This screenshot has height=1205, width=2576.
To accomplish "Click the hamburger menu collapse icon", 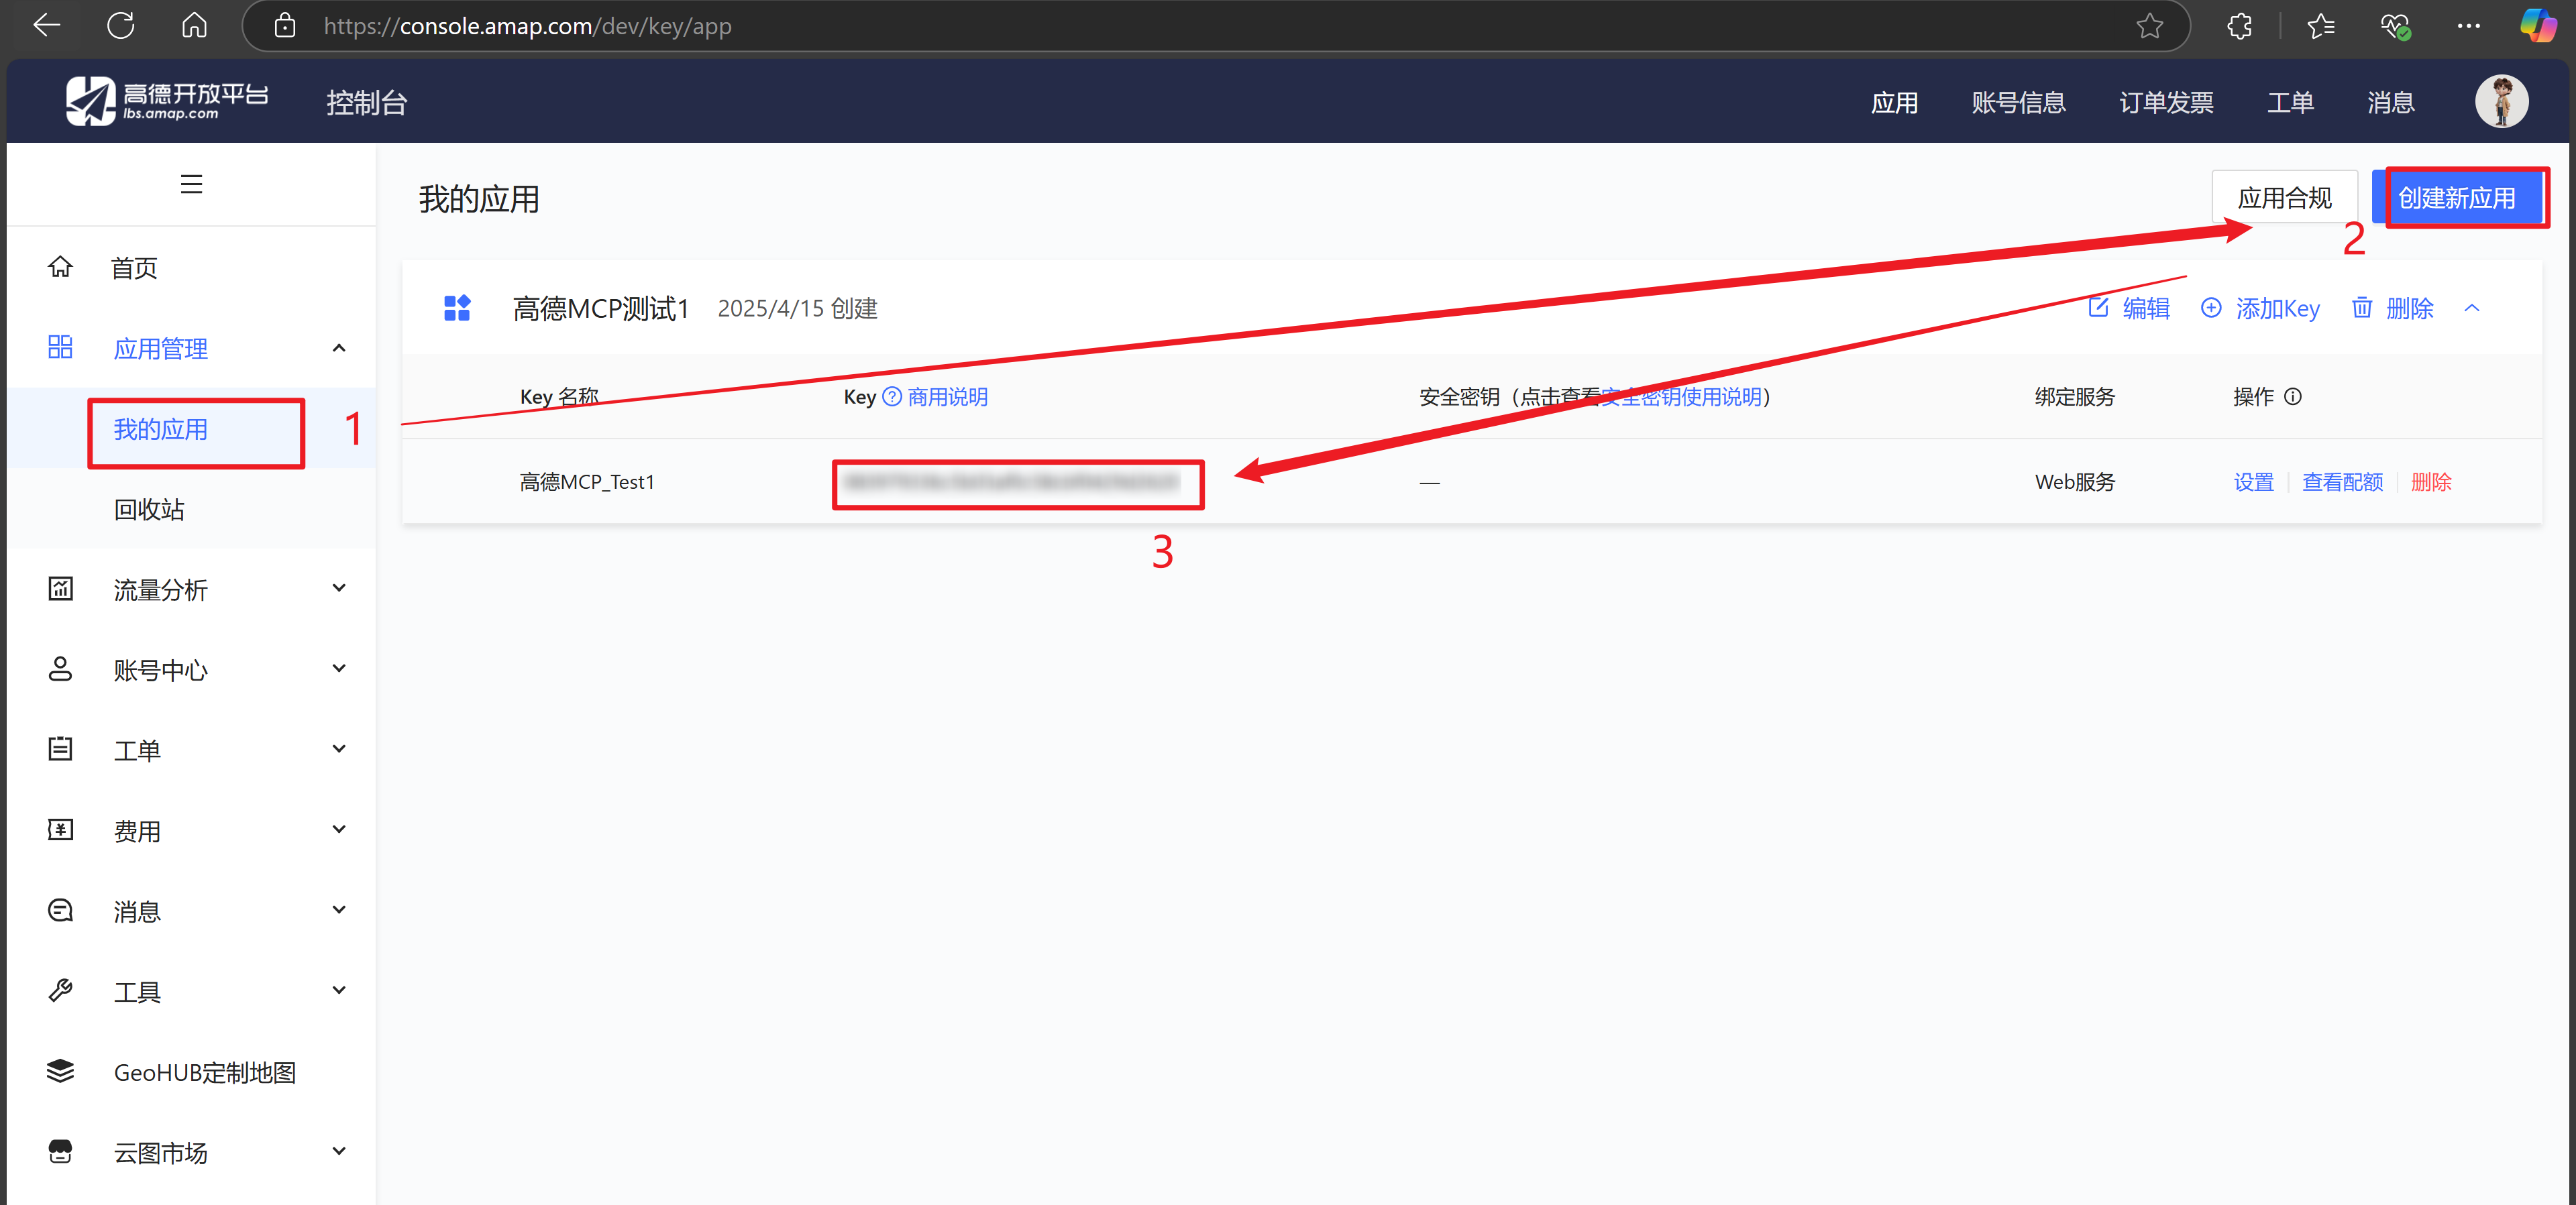I will point(191,184).
